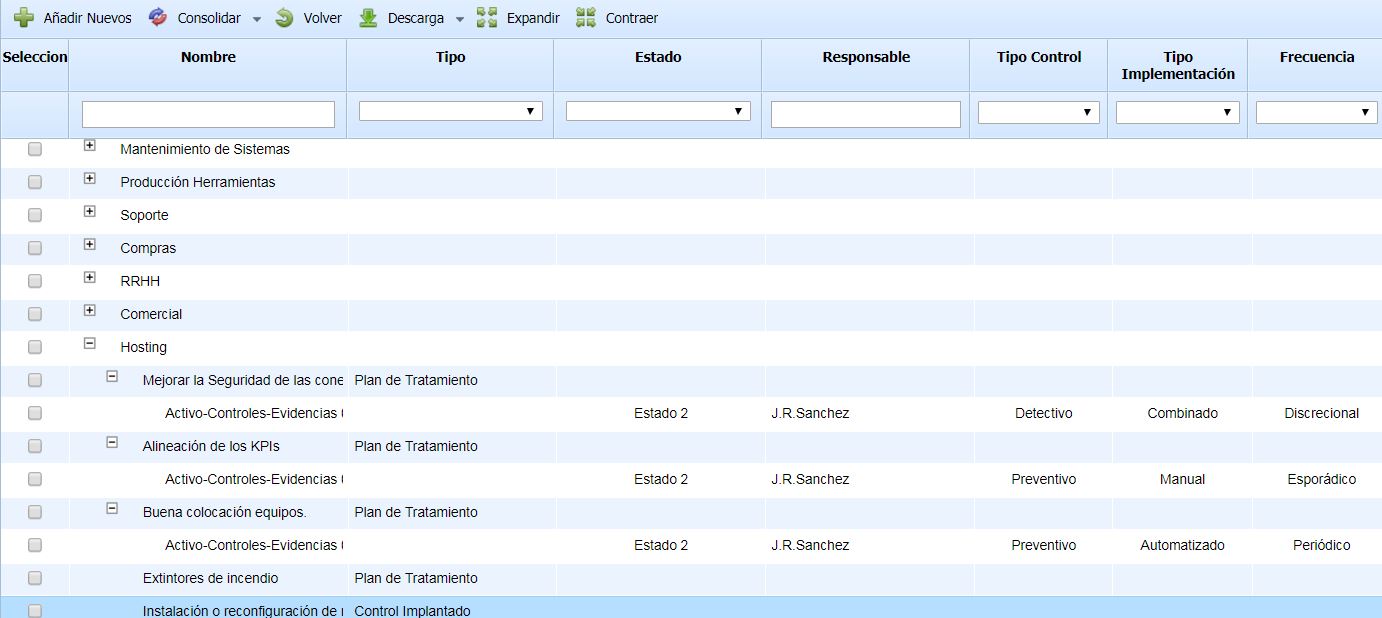Viewport: 1382px width, 618px height.
Task: Click the Responsable column header
Action: pos(865,57)
